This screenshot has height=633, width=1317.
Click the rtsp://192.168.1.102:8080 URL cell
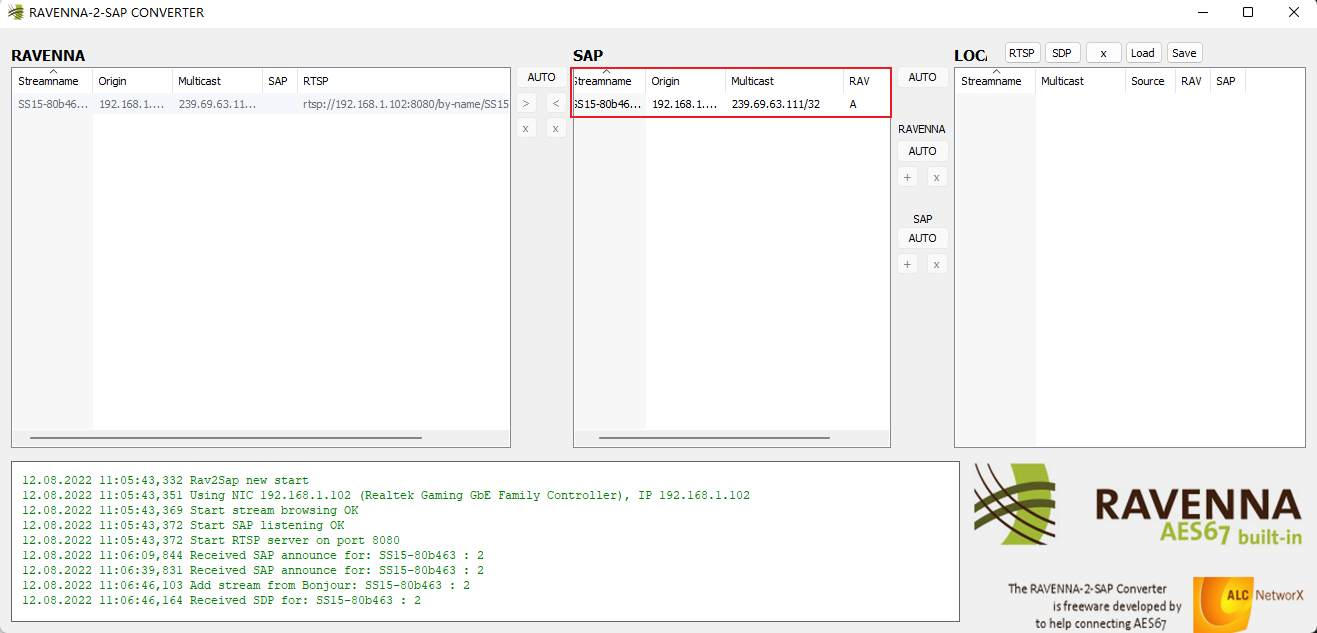[405, 104]
